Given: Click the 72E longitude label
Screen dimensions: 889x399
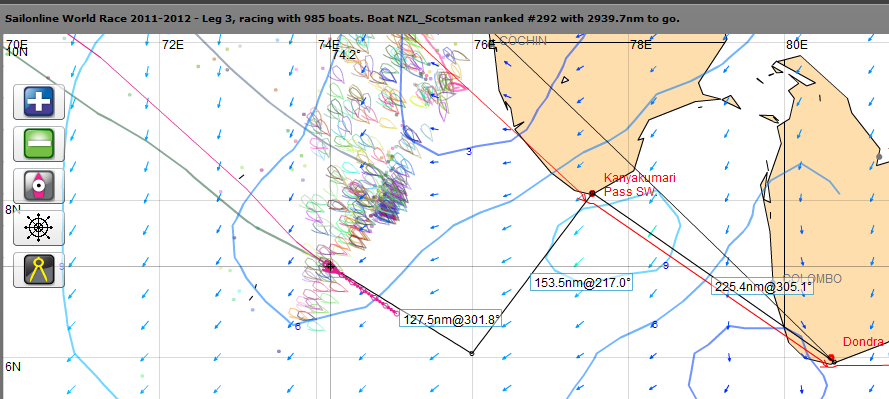Looking at the screenshot, I should coord(172,44).
